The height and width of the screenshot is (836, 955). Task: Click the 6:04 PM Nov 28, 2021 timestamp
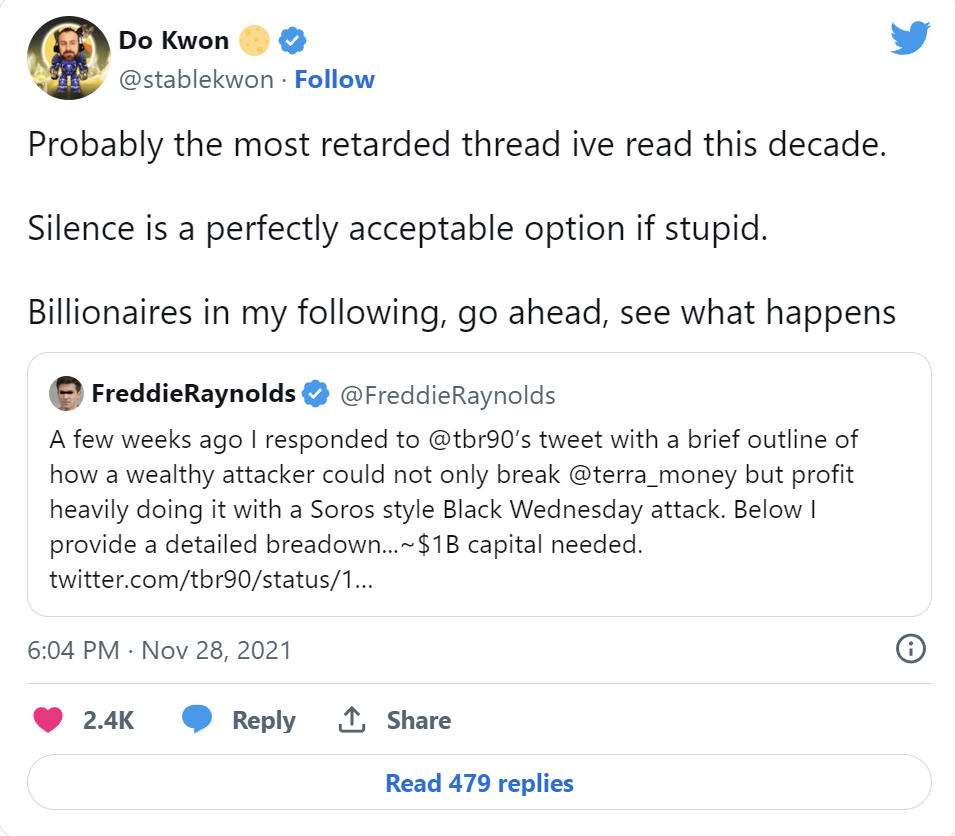(160, 650)
